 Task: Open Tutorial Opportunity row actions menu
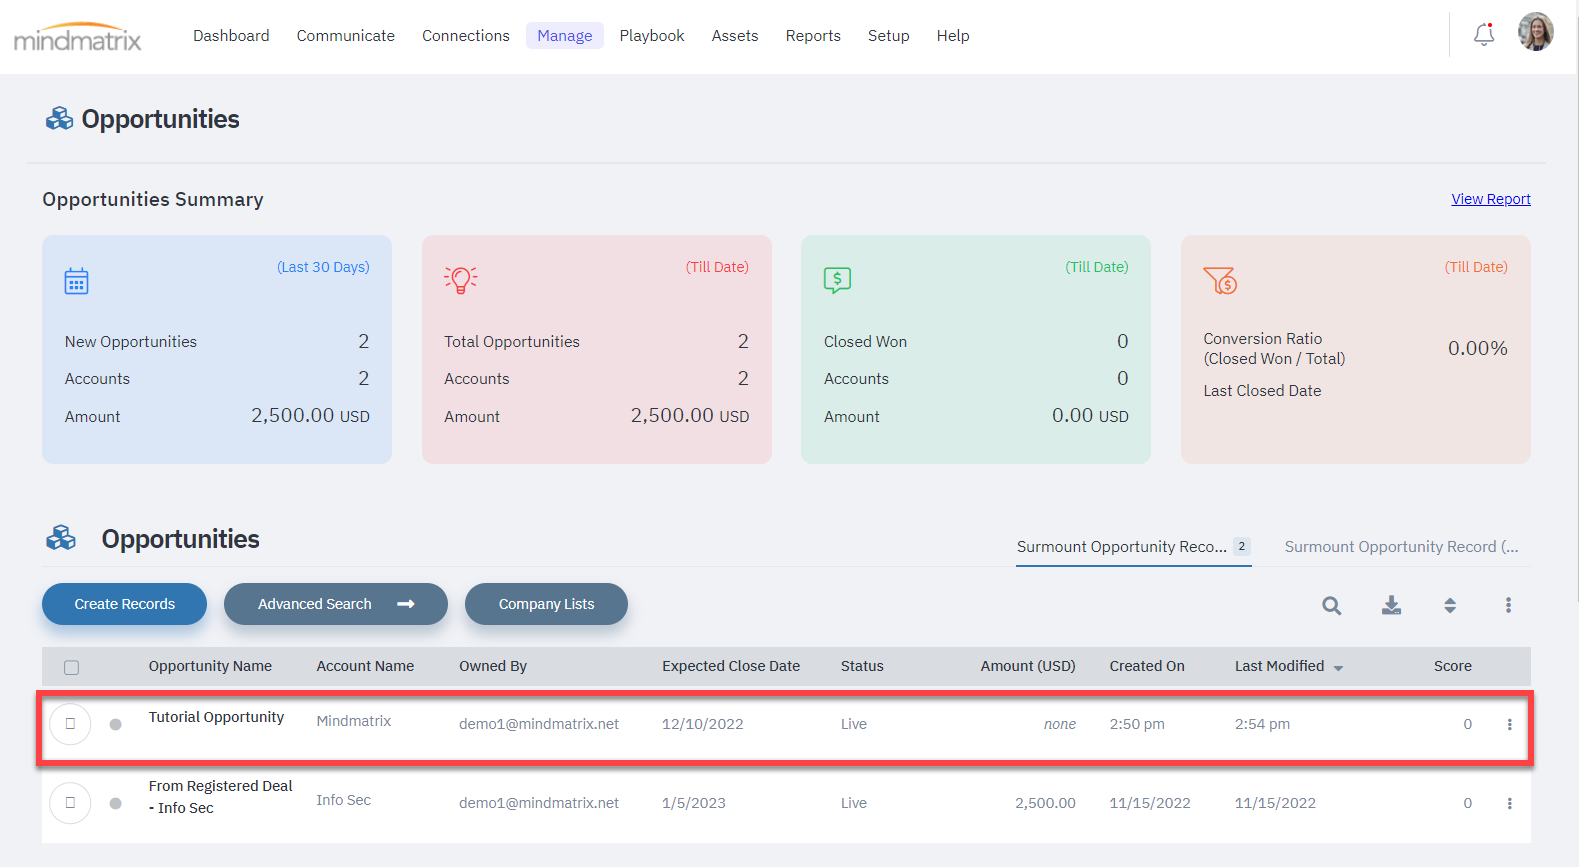(1509, 724)
